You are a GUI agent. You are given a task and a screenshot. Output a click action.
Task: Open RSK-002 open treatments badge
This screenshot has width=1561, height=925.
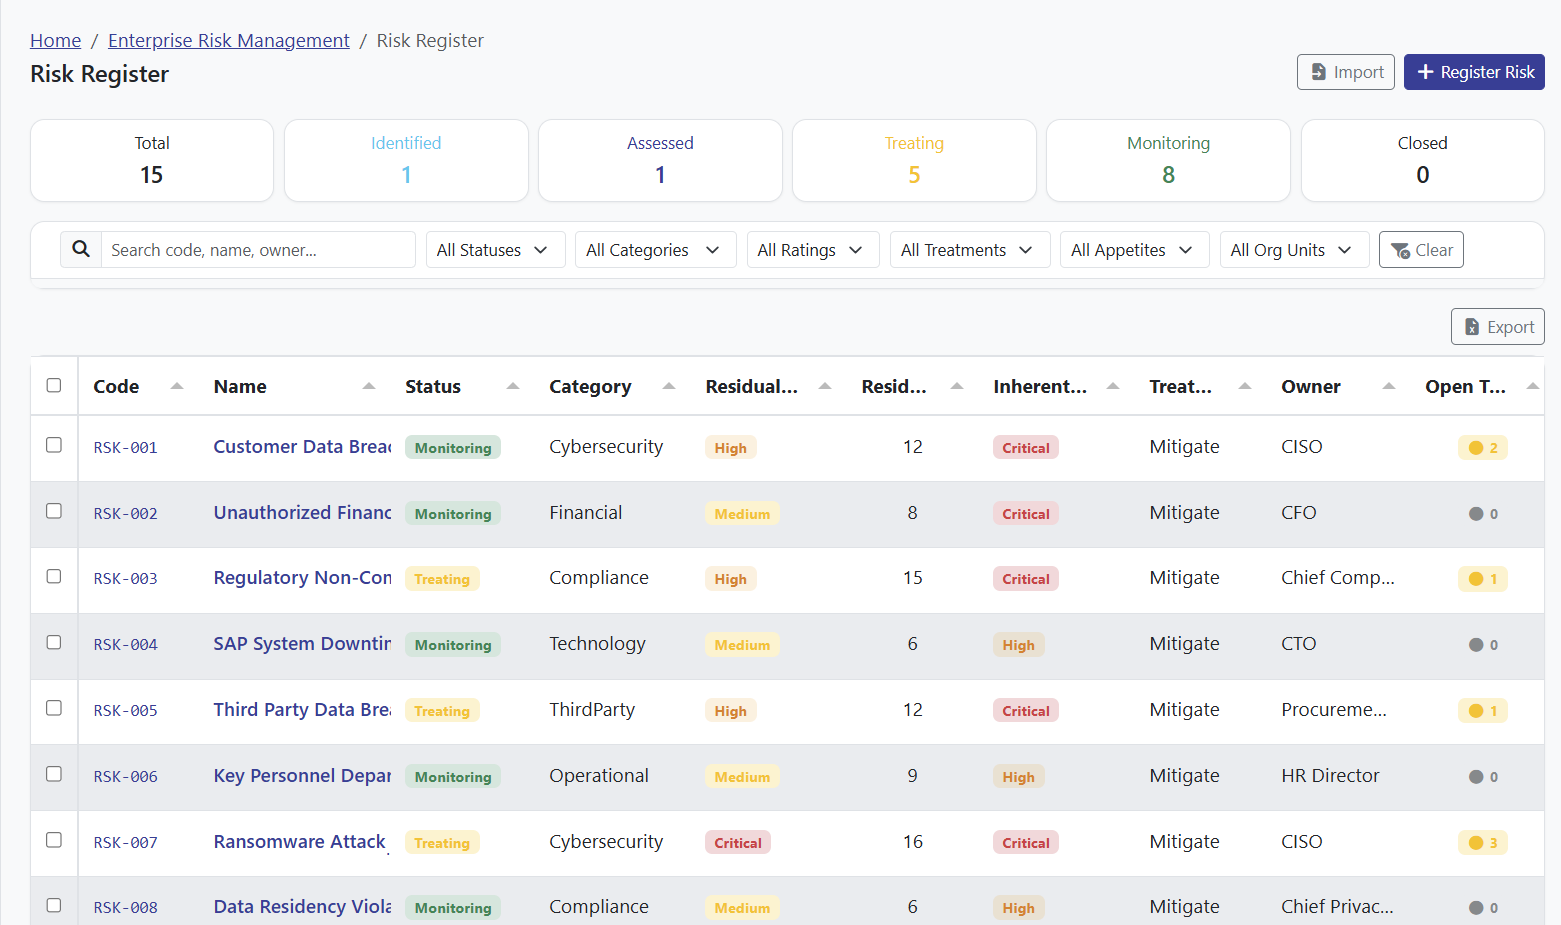click(1483, 514)
